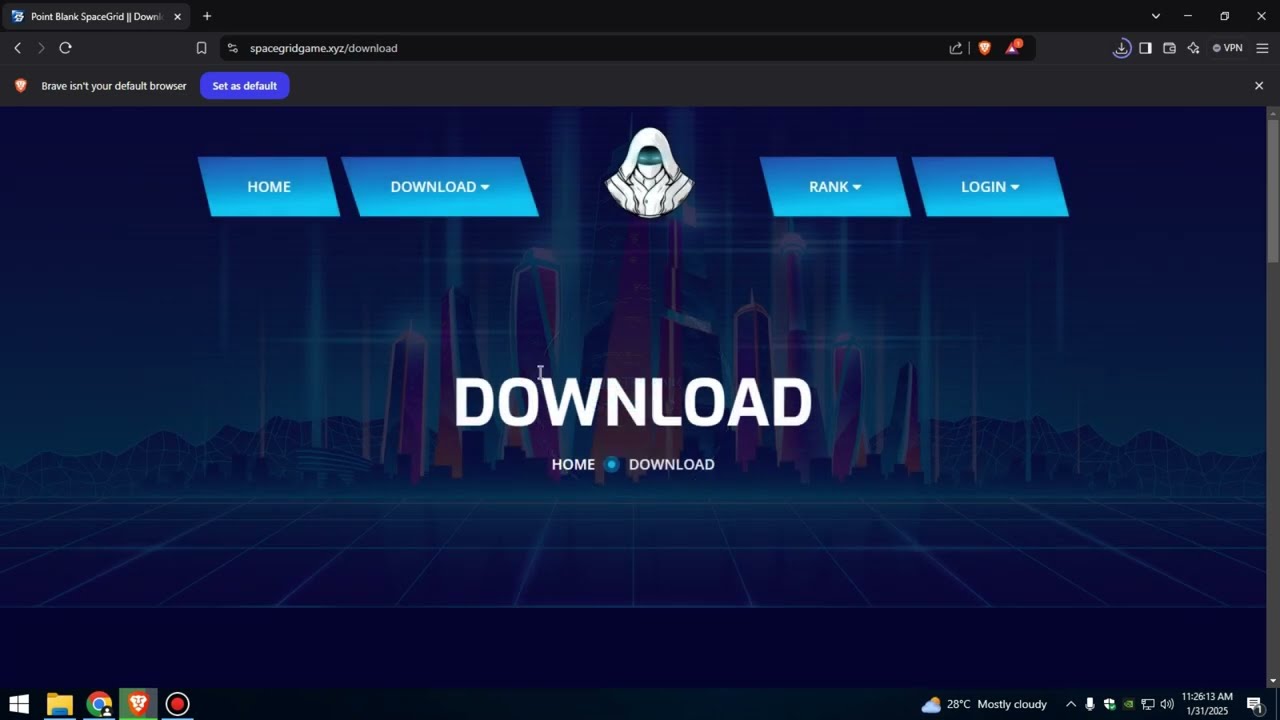Click the screen recorder taskbar icon
The width and height of the screenshot is (1280, 720).
(177, 704)
